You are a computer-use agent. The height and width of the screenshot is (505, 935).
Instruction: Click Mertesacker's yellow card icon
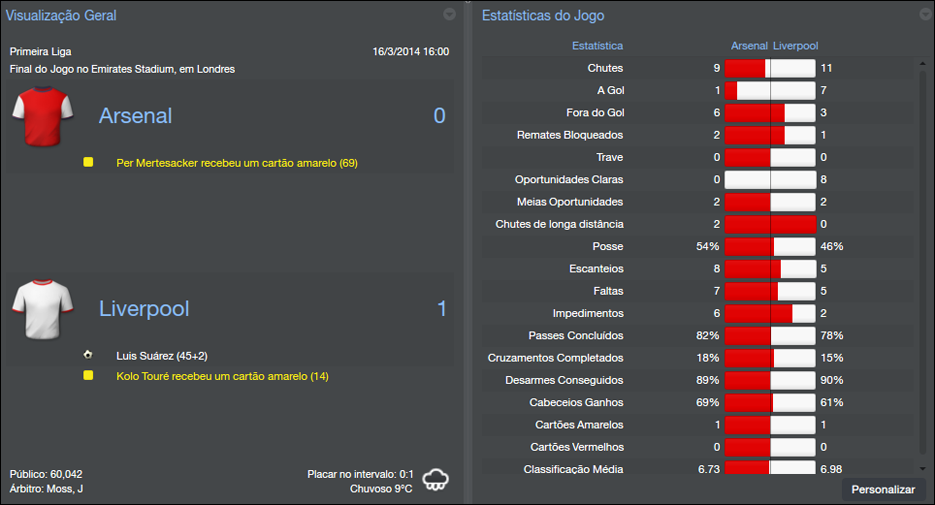coord(88,161)
